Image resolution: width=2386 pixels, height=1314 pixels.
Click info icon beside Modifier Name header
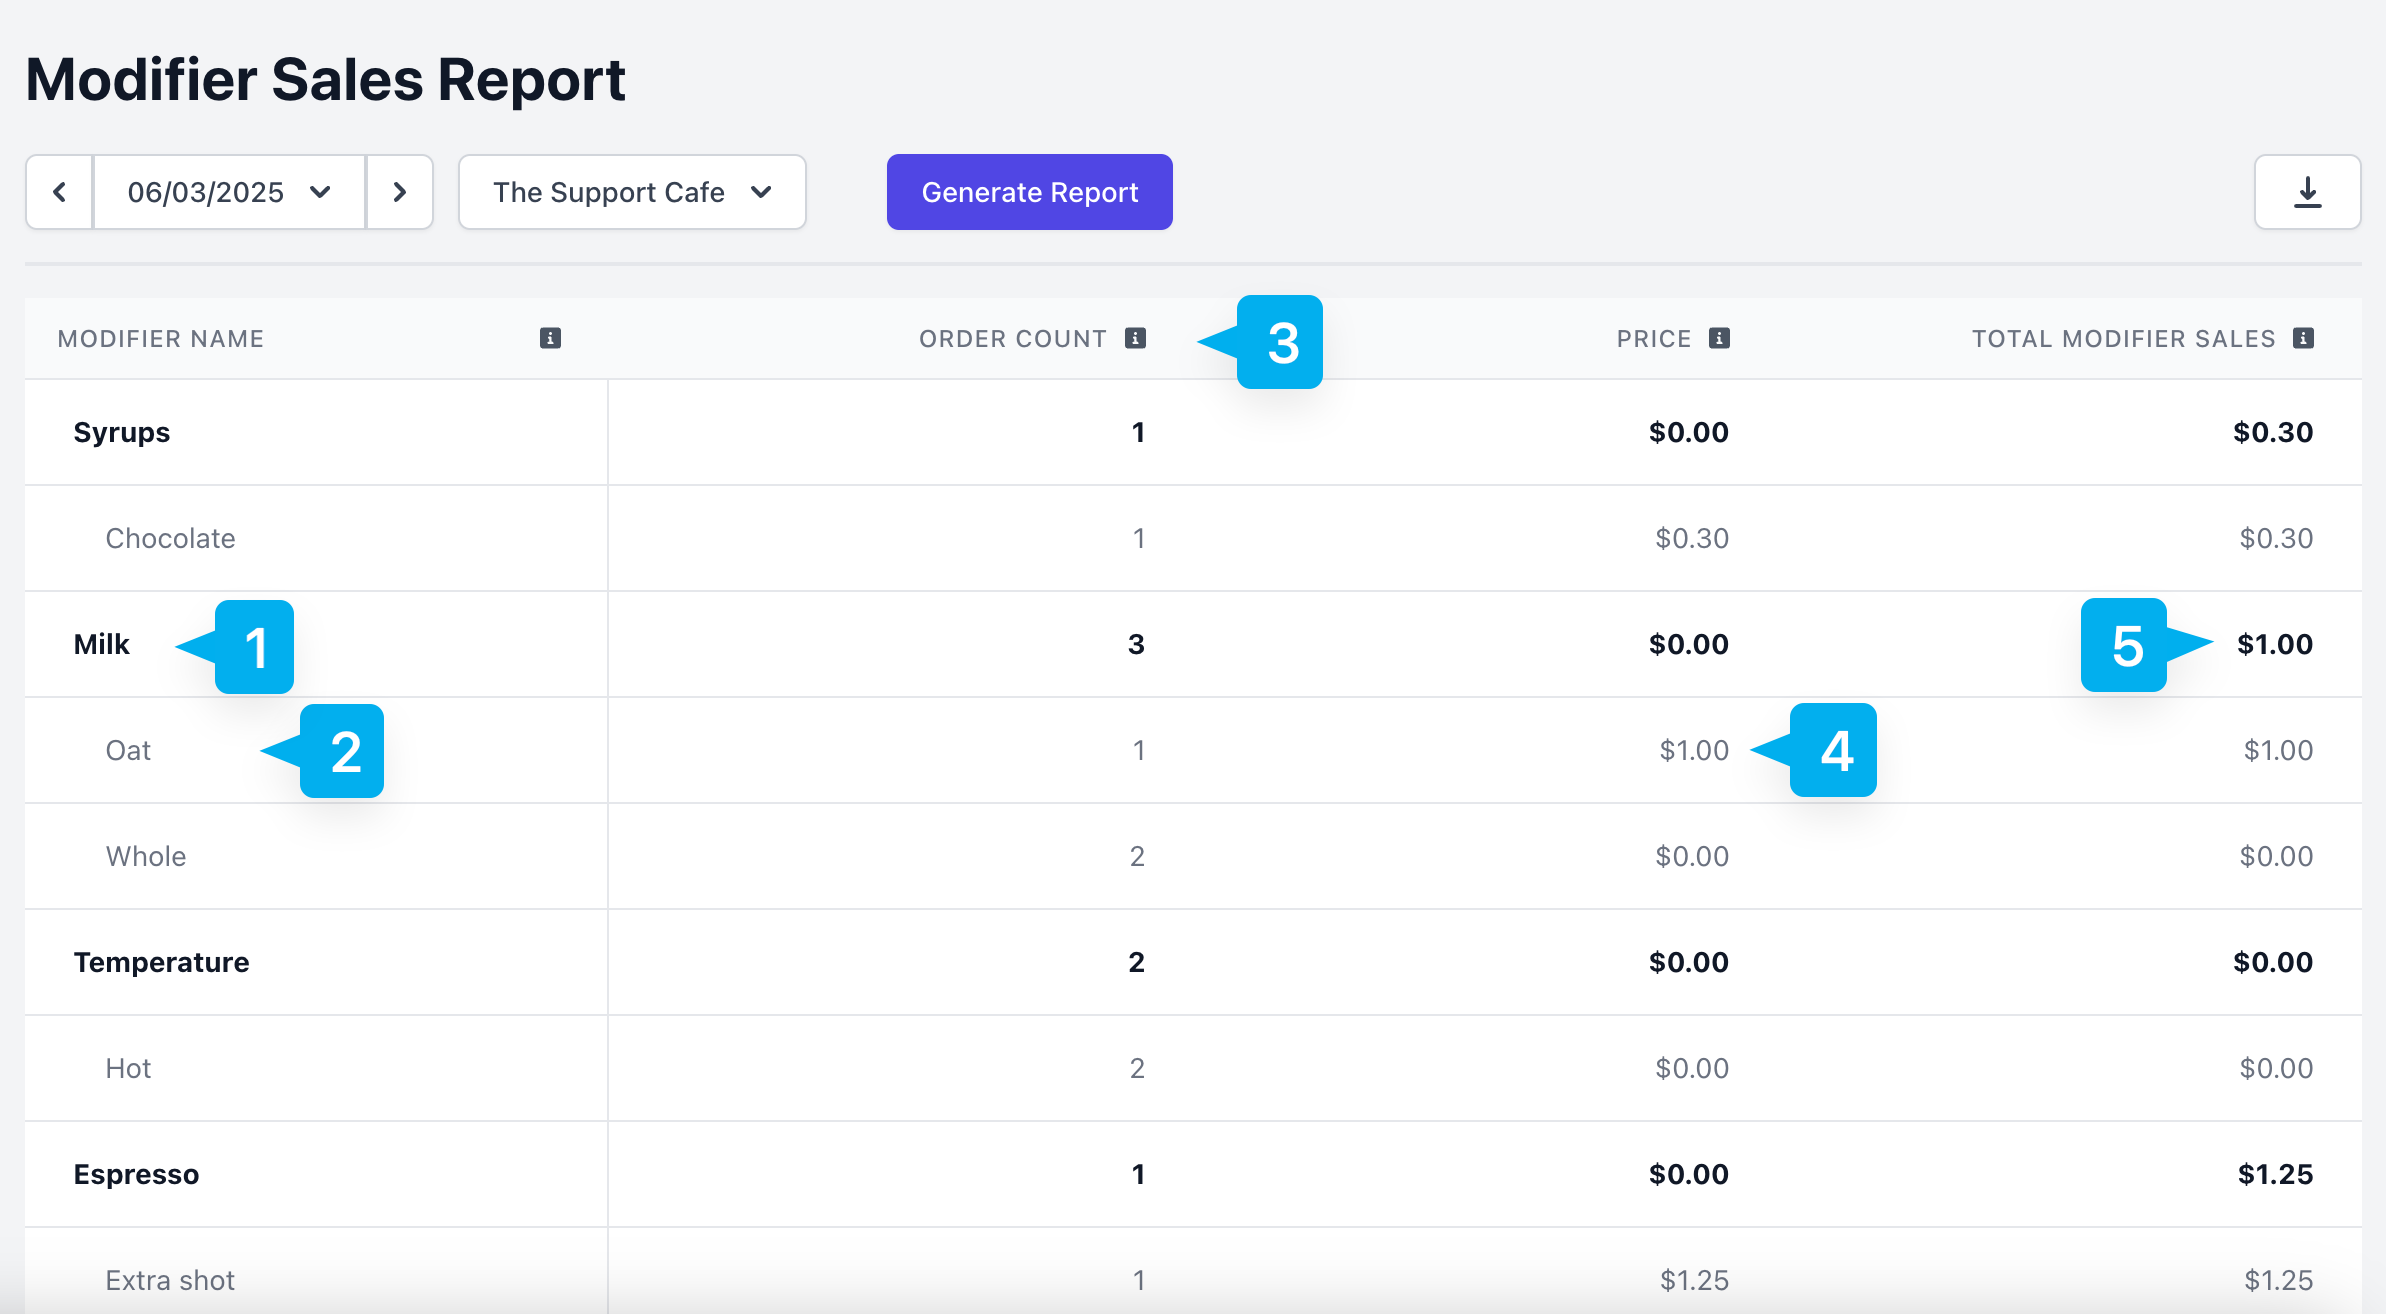click(x=550, y=338)
